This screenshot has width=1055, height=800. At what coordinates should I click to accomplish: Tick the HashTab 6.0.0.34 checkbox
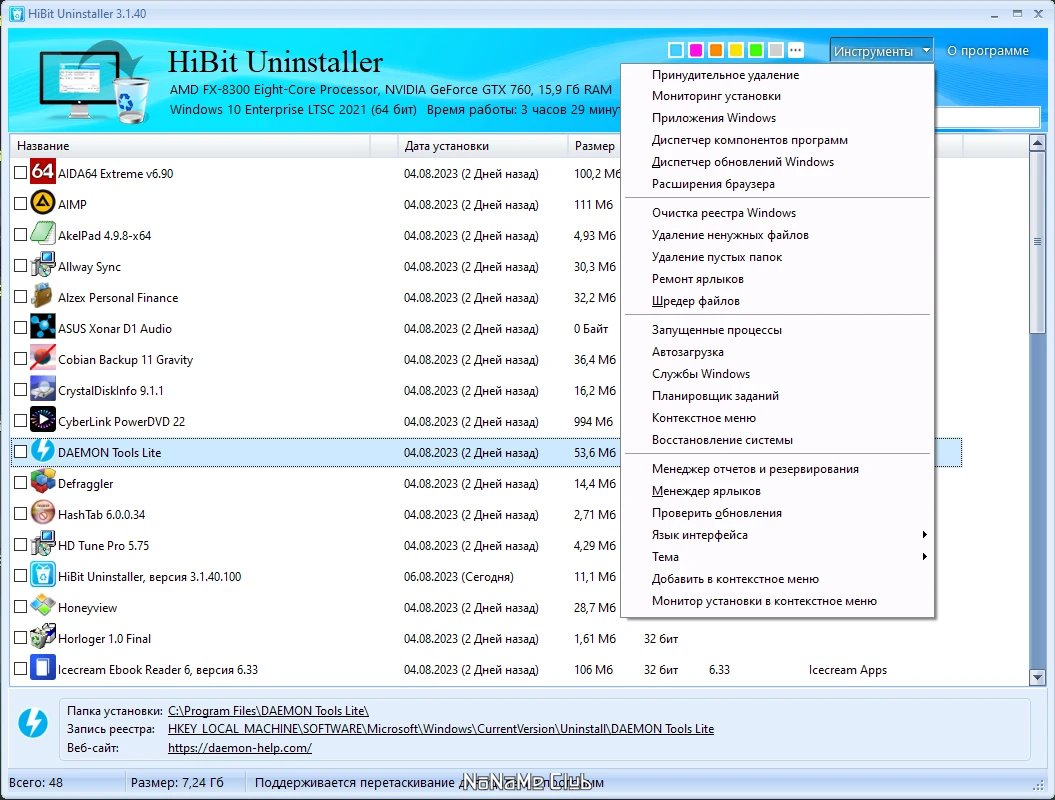click(x=20, y=513)
